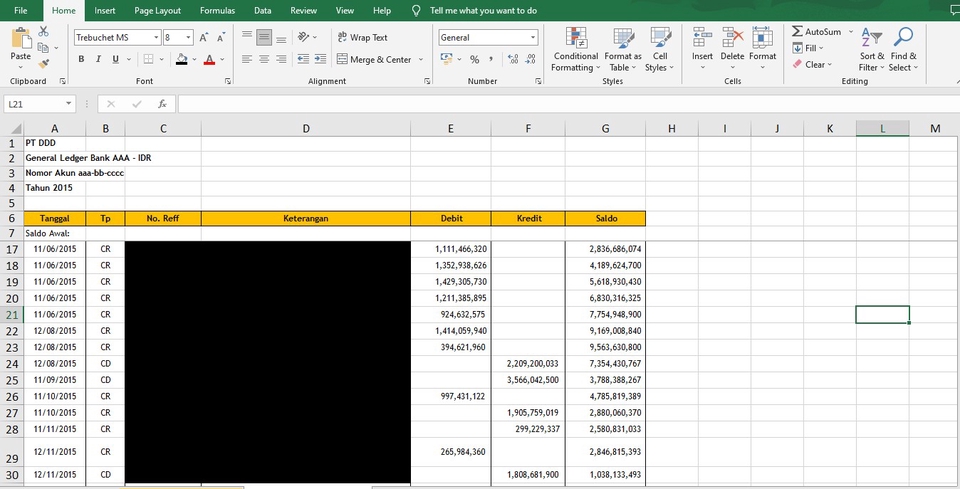
Task: Apply the red Font Color
Action: point(209,59)
